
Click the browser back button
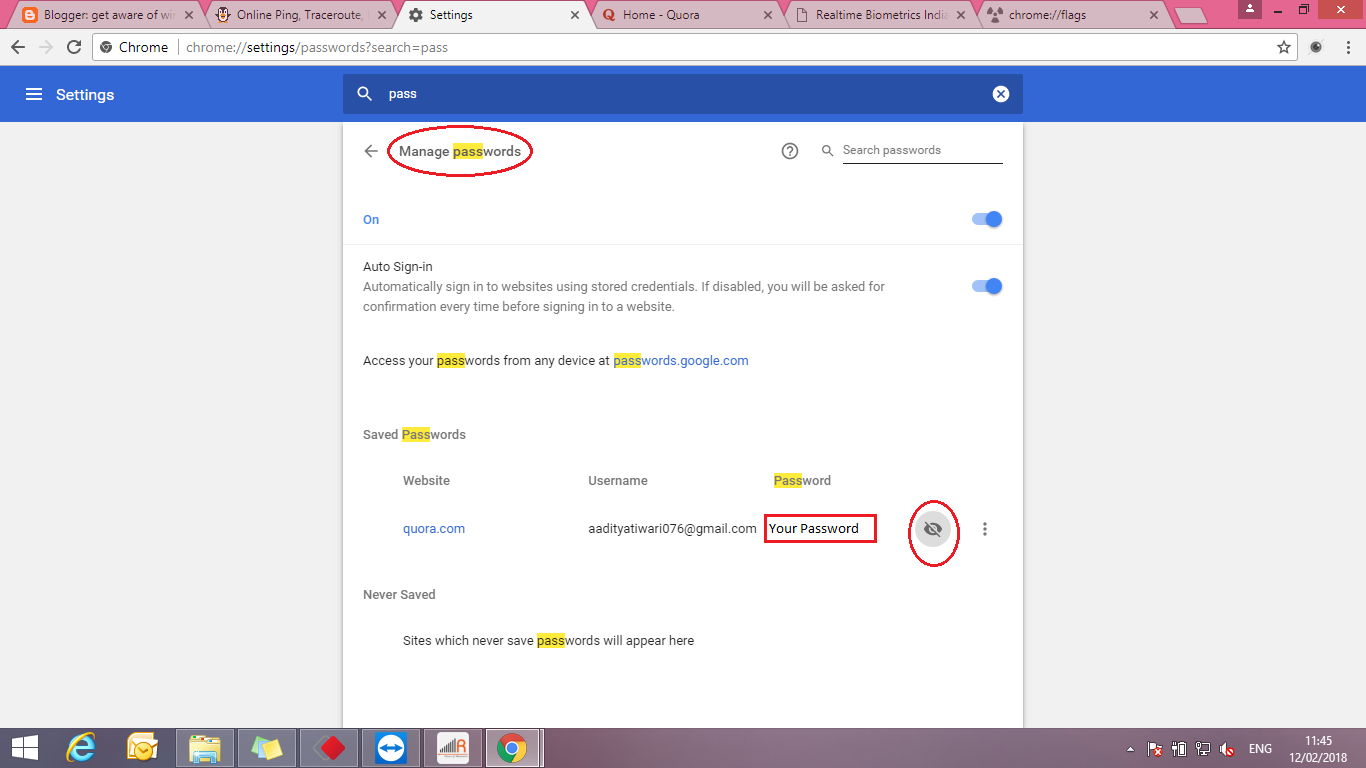click(x=18, y=47)
